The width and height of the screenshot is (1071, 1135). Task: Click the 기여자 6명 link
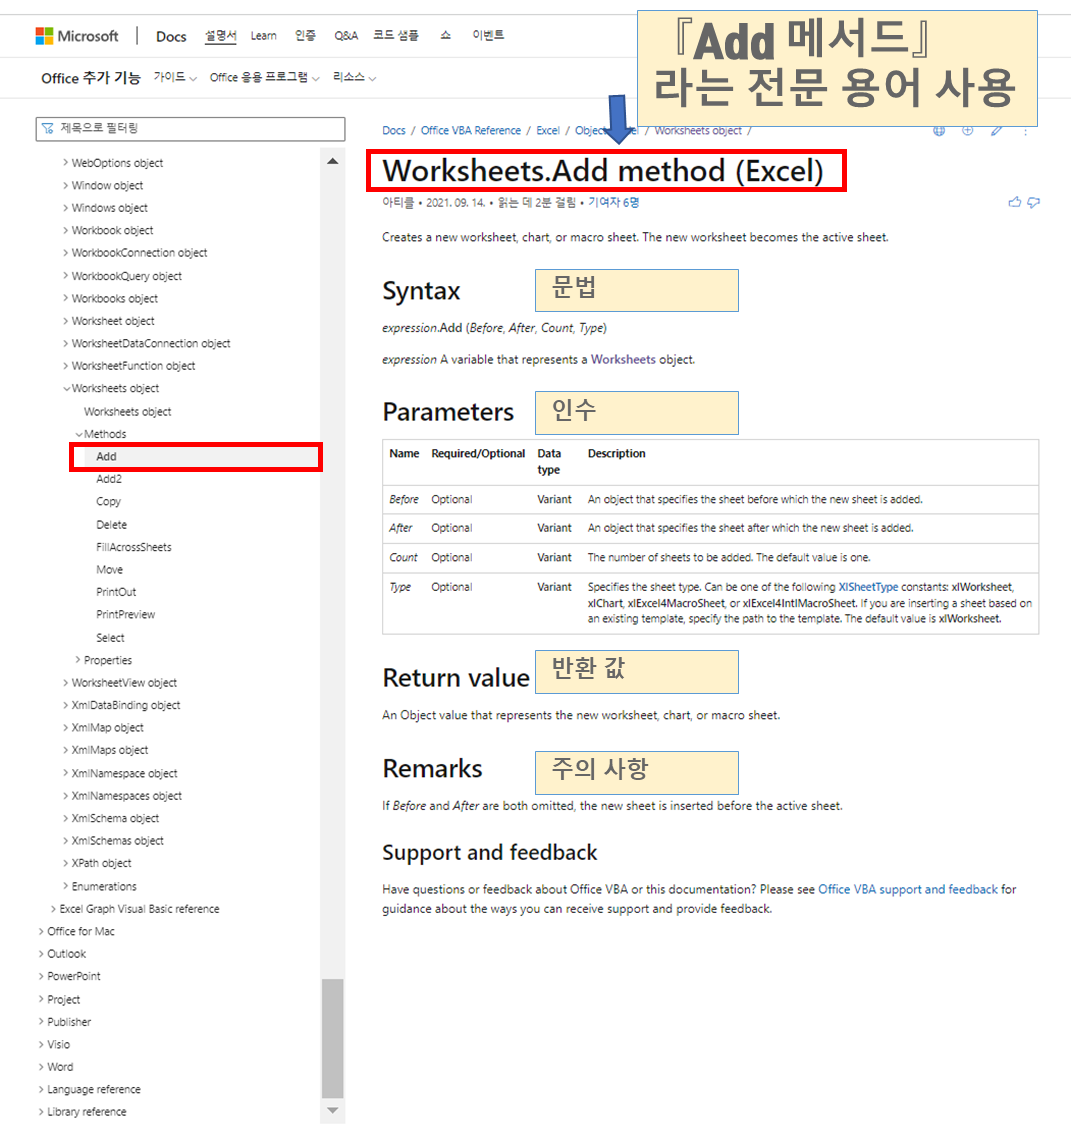pyautogui.click(x=614, y=203)
